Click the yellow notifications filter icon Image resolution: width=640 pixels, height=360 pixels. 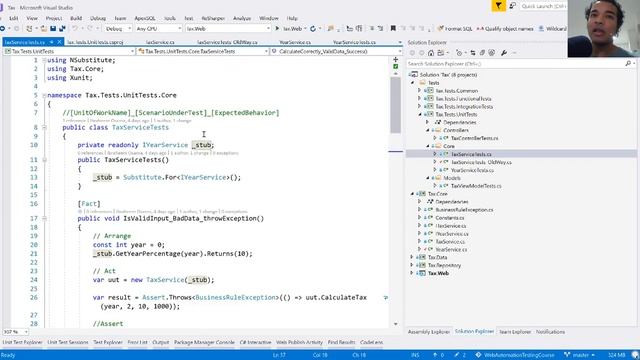pos(498,6)
